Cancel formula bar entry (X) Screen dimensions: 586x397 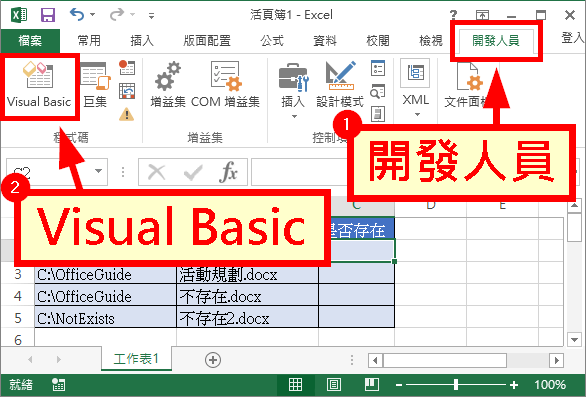pos(157,172)
